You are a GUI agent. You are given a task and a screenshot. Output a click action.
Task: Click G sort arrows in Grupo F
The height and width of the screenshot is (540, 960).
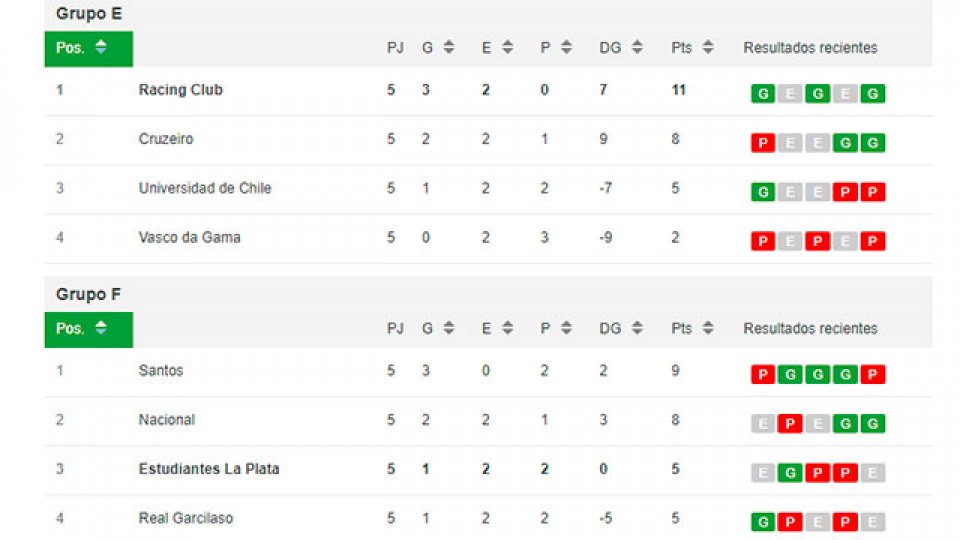coord(448,329)
